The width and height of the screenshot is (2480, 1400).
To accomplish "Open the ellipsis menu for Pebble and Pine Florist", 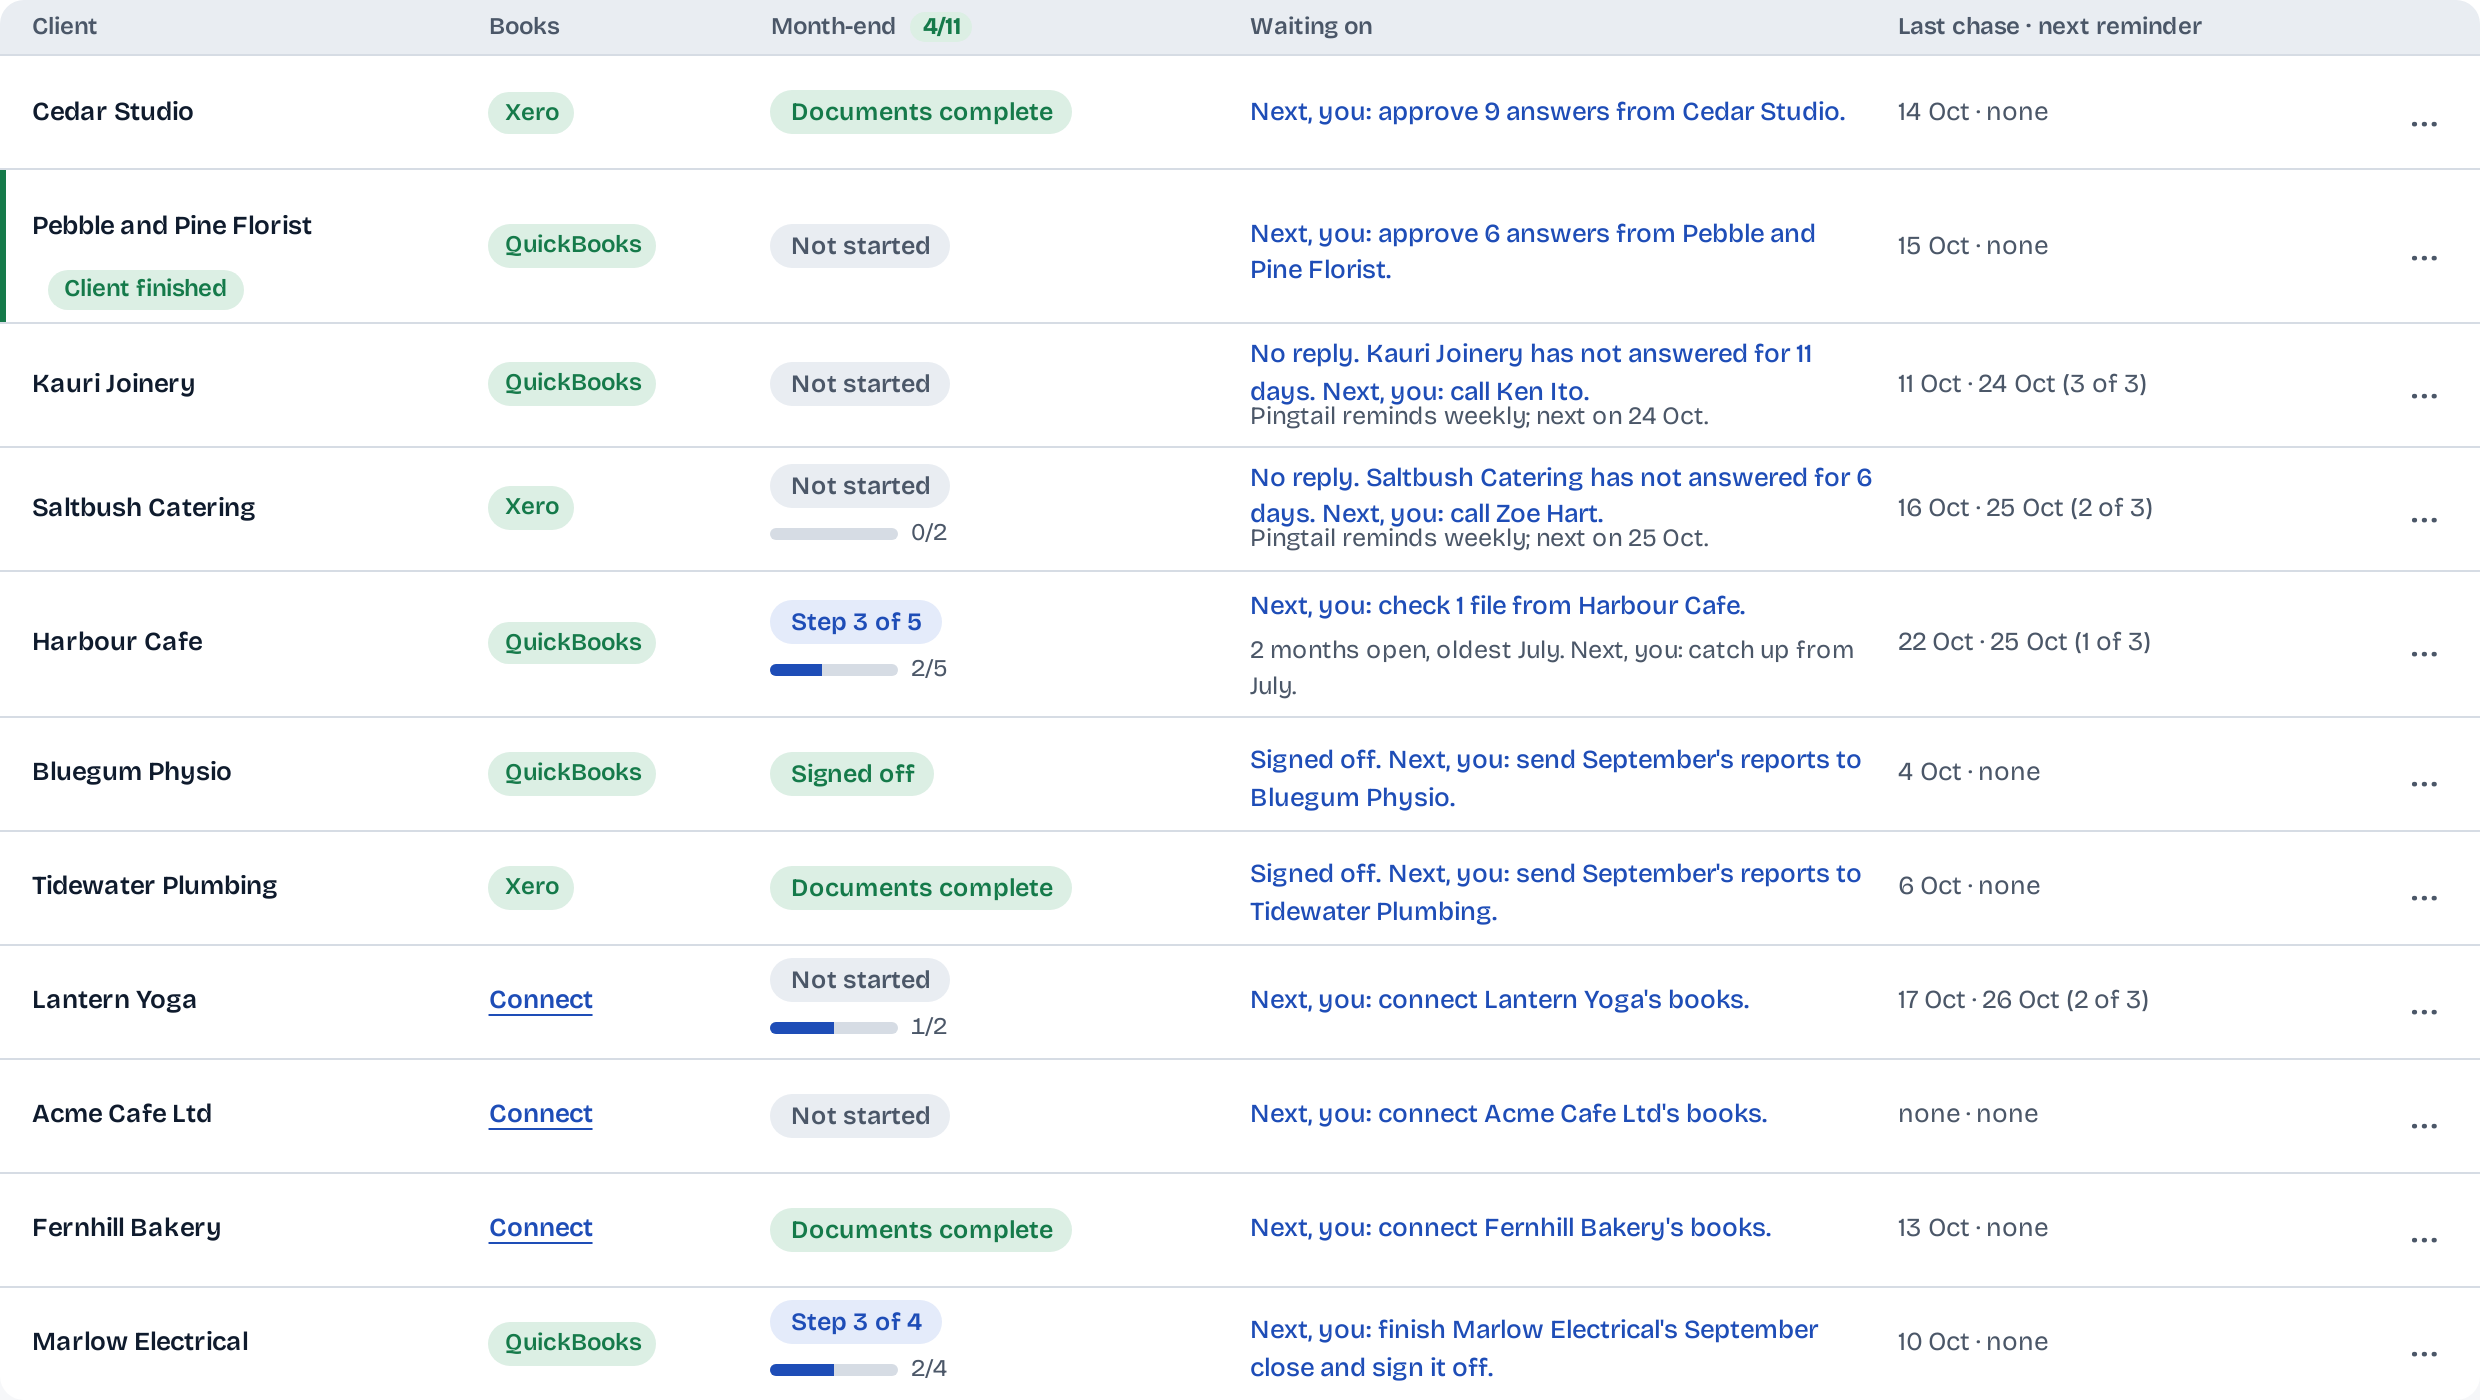I will point(2424,258).
